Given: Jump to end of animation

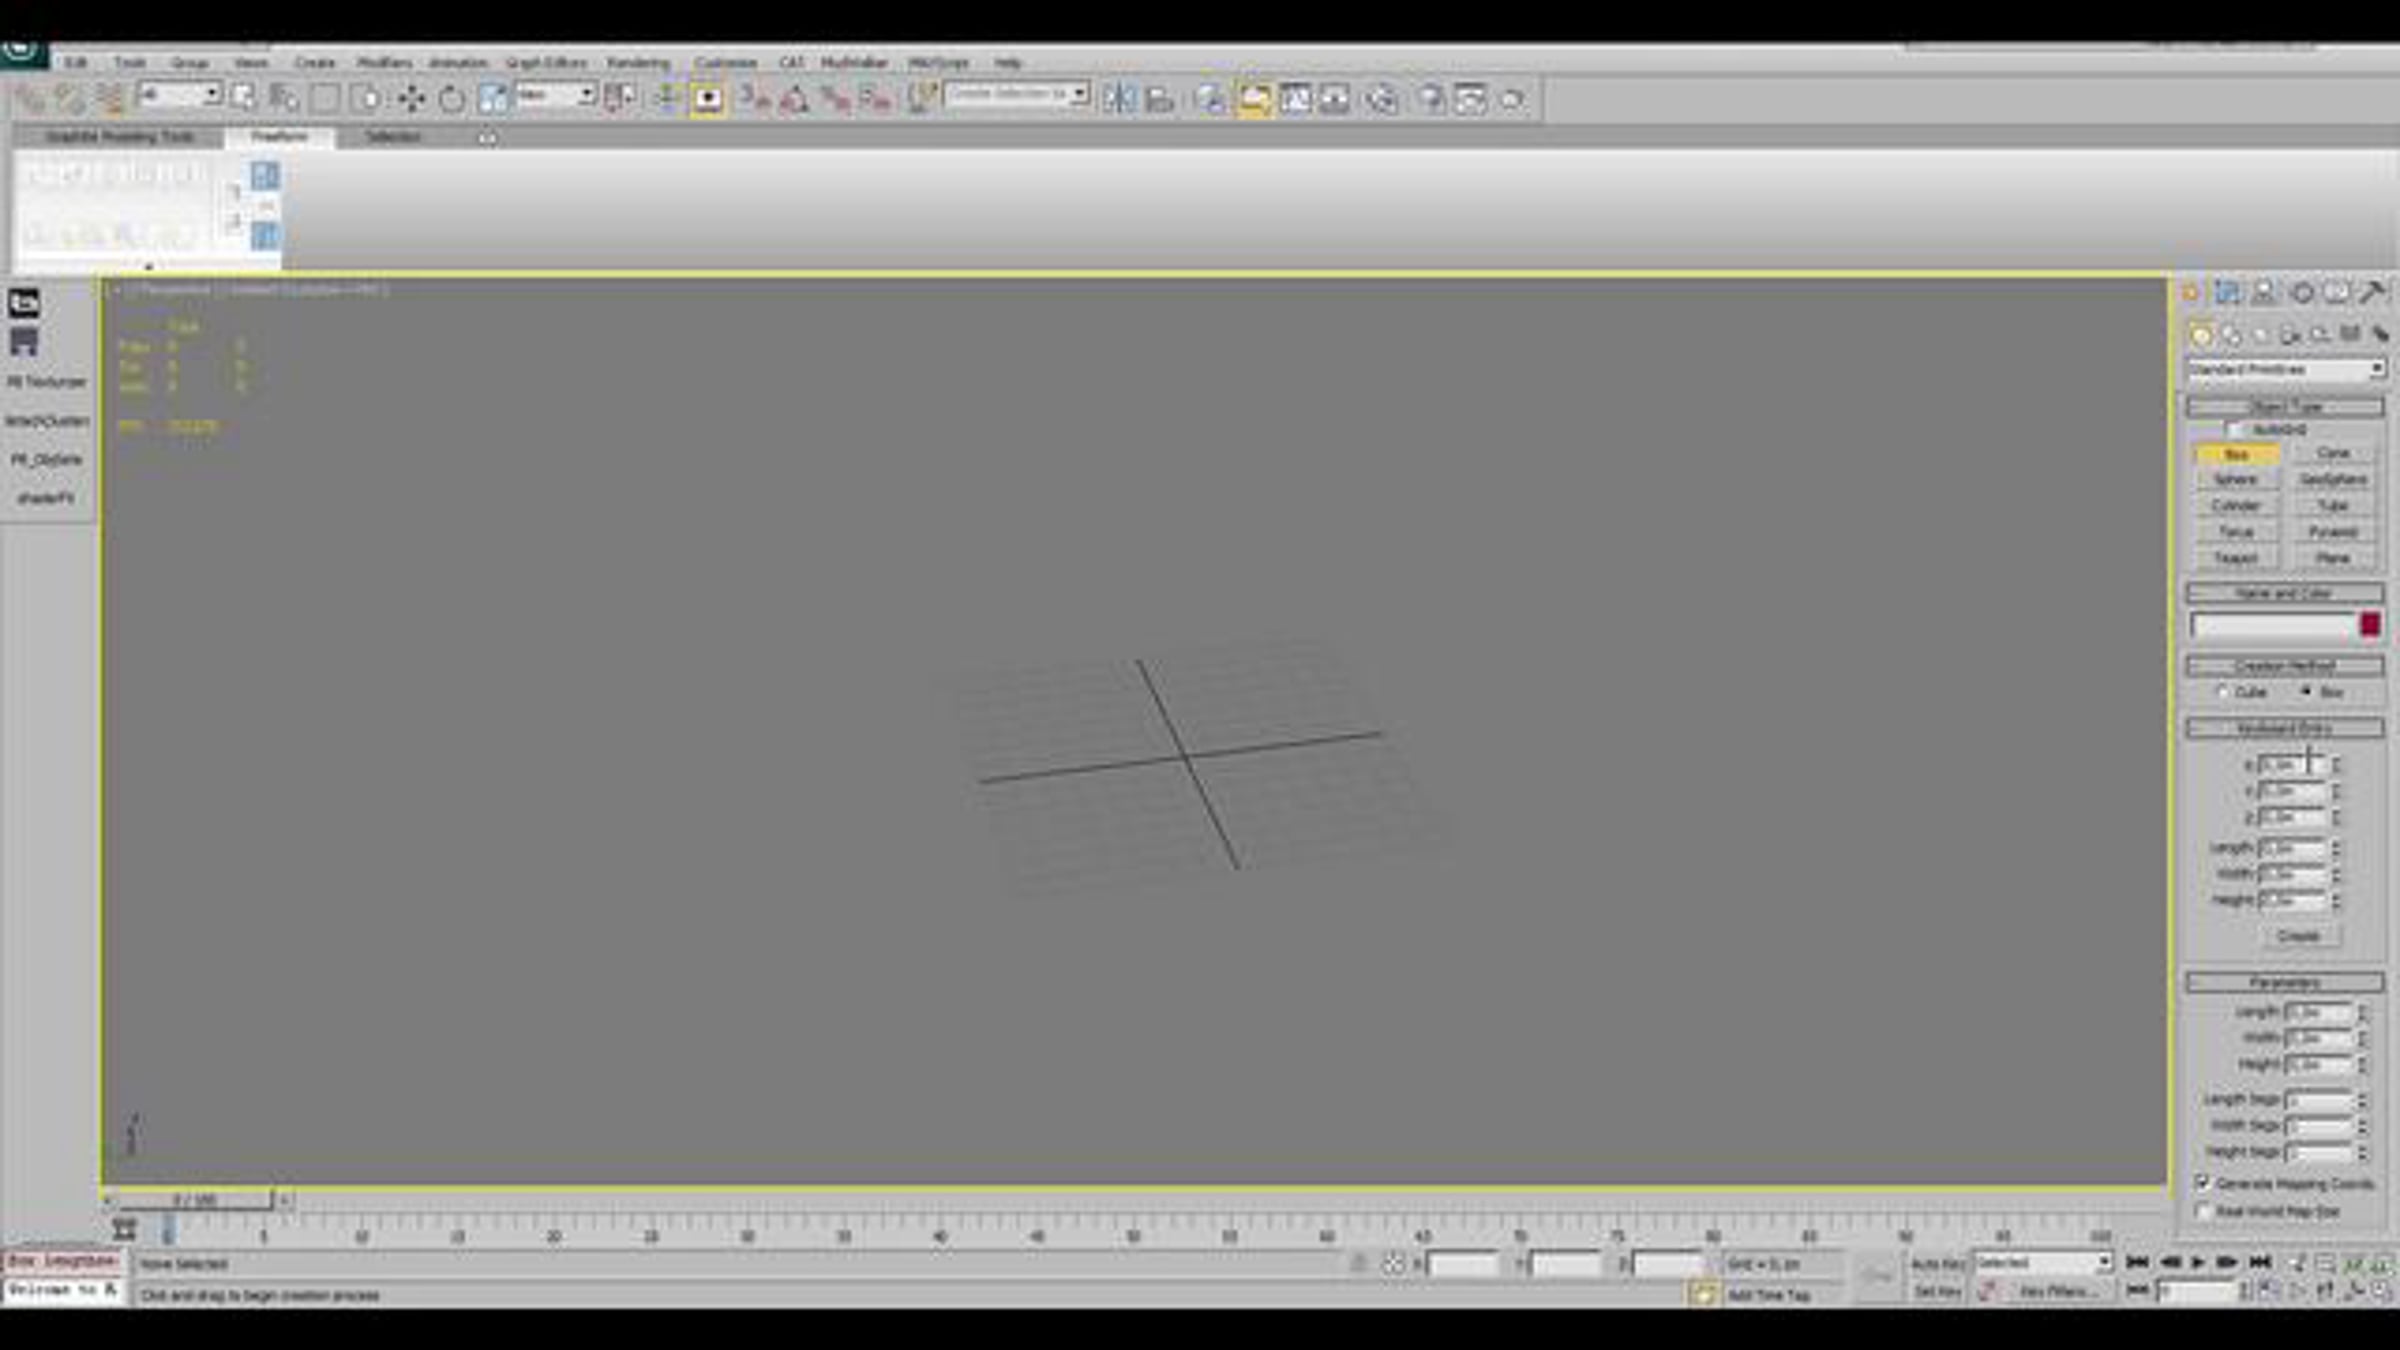Looking at the screenshot, I should (2260, 1262).
